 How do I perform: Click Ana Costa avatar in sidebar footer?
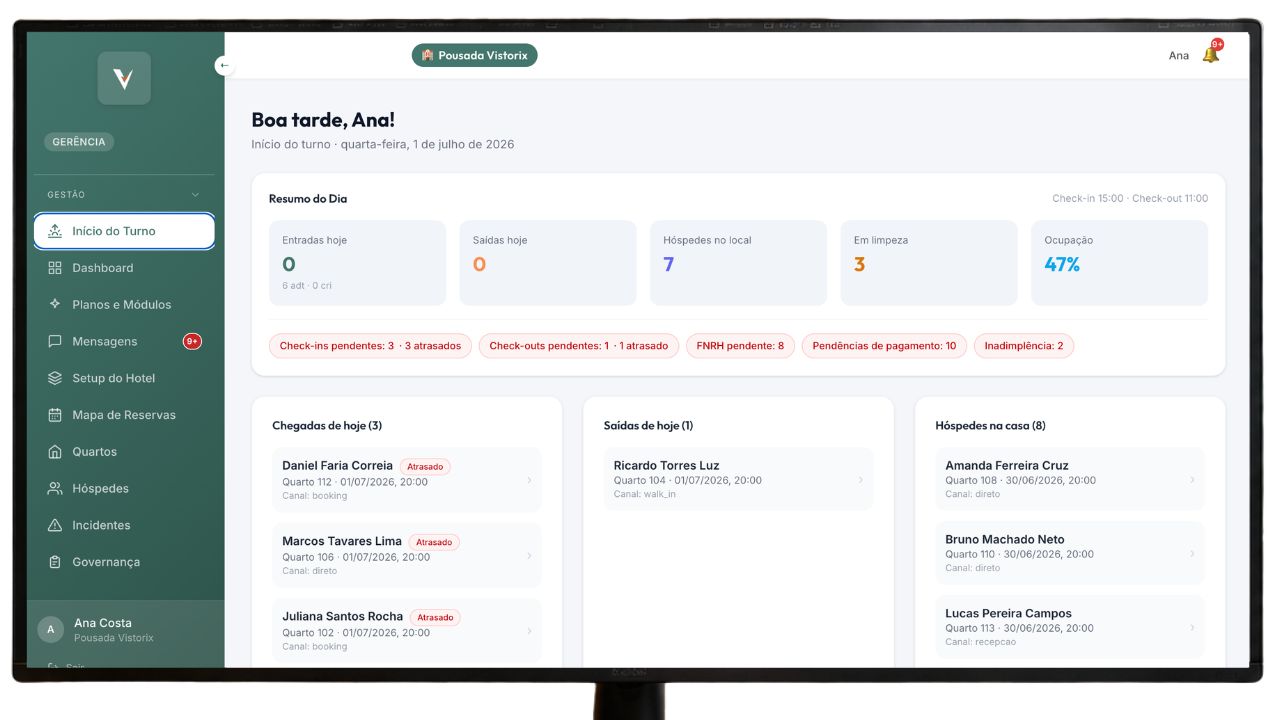[x=51, y=629]
